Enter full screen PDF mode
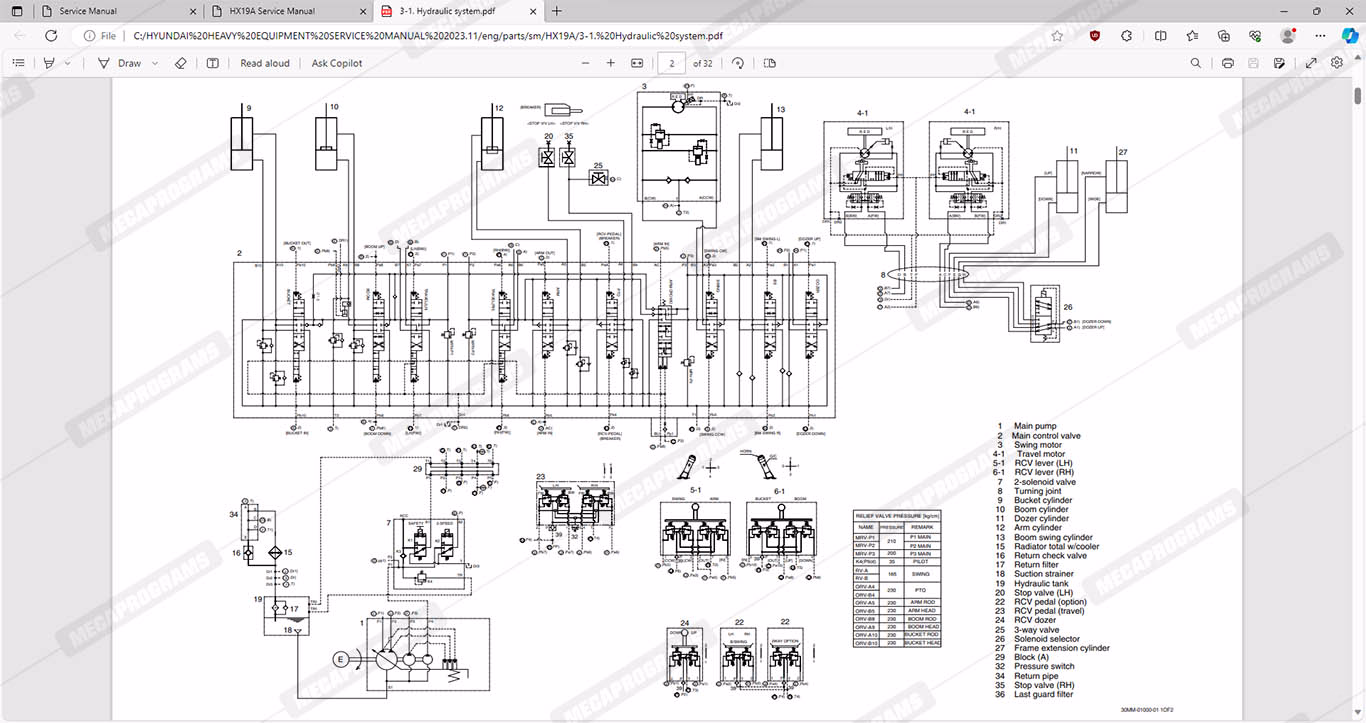Image resolution: width=1366 pixels, height=723 pixels. 1311,63
